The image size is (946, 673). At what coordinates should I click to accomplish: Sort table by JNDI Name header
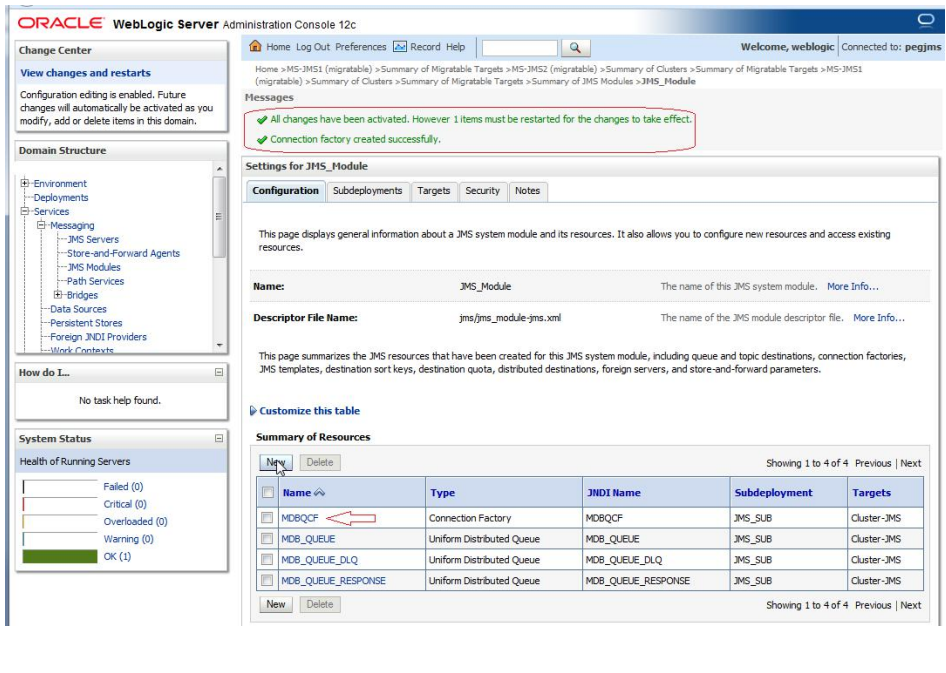(614, 493)
